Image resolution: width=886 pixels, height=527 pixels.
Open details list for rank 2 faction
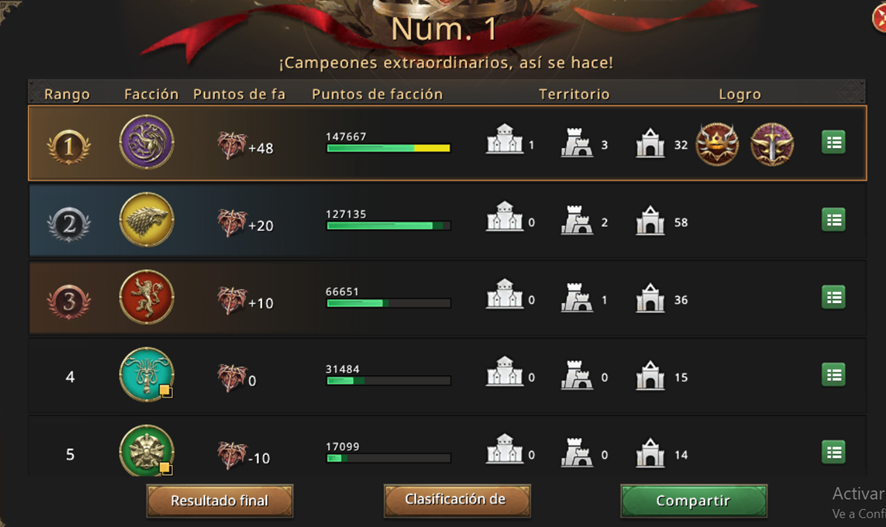tap(833, 220)
